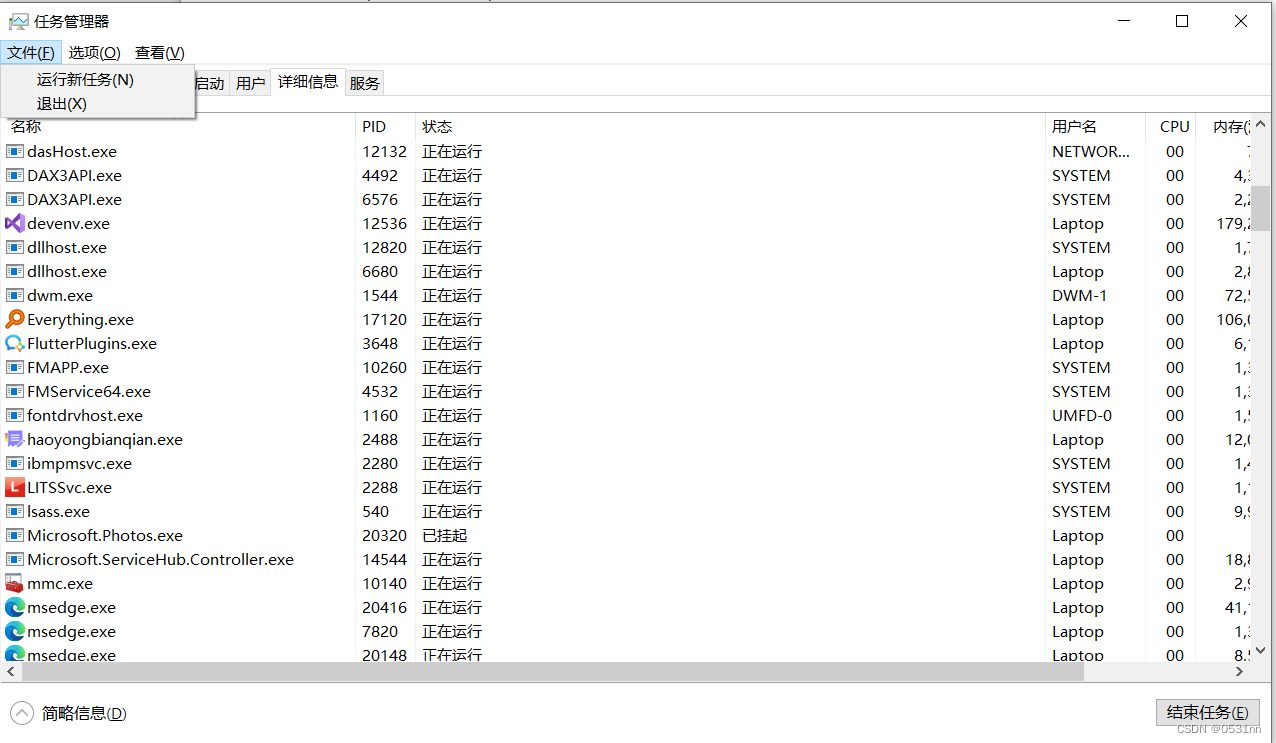Click the DAX3API.exe icon with PID 4492
The width and height of the screenshot is (1276, 743).
(15, 176)
